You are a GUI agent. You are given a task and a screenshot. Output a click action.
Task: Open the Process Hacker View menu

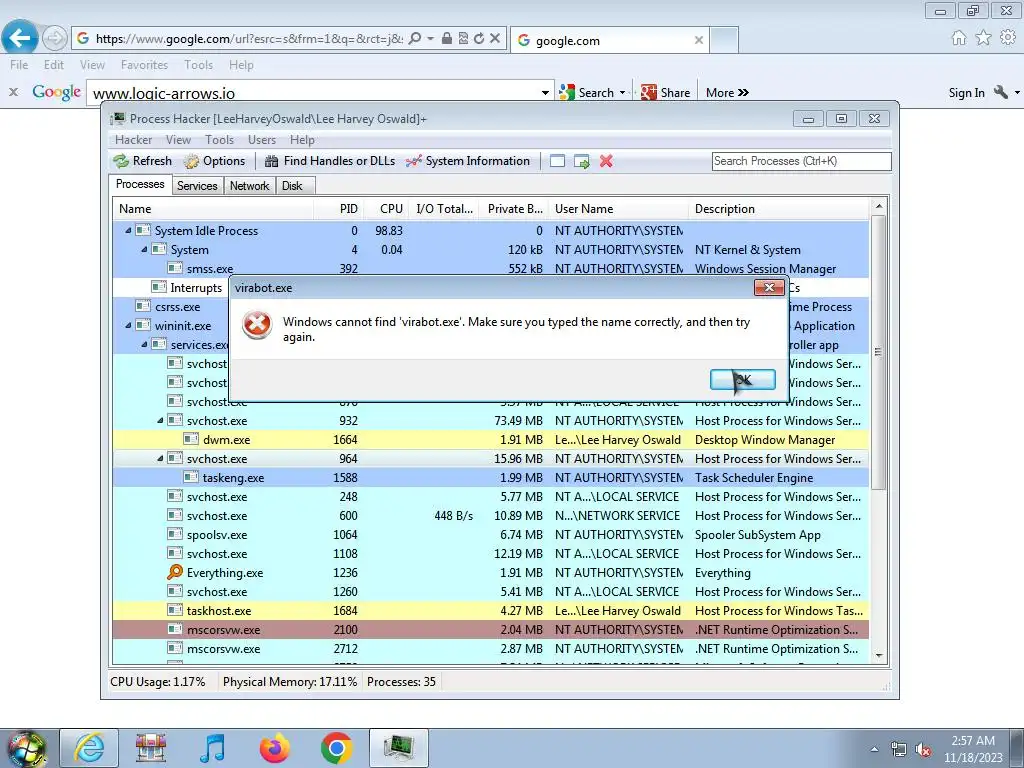coord(178,140)
